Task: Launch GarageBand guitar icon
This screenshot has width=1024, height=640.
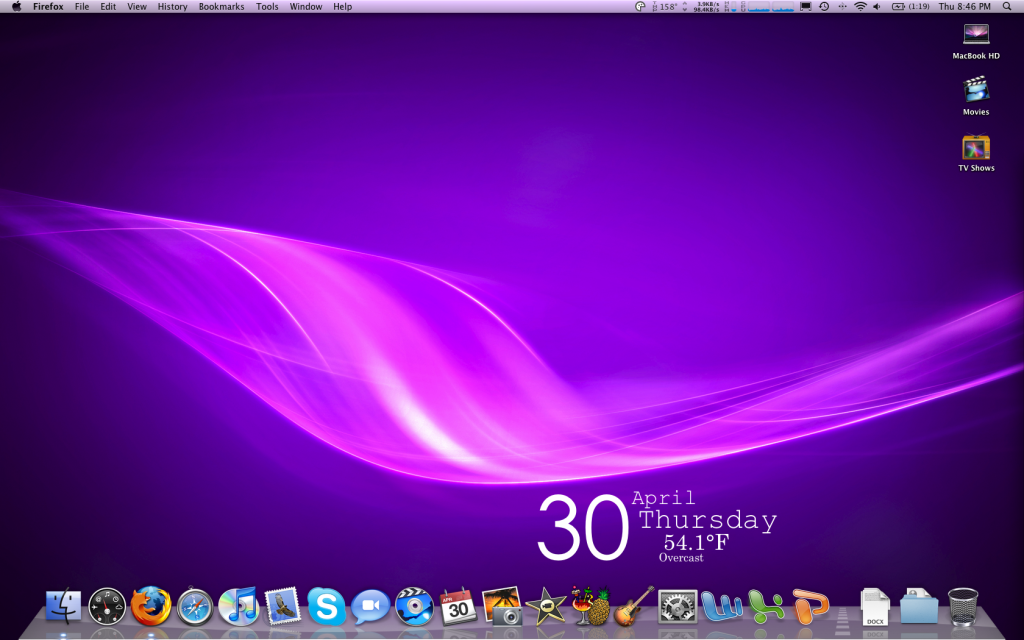Action: pyautogui.click(x=633, y=606)
